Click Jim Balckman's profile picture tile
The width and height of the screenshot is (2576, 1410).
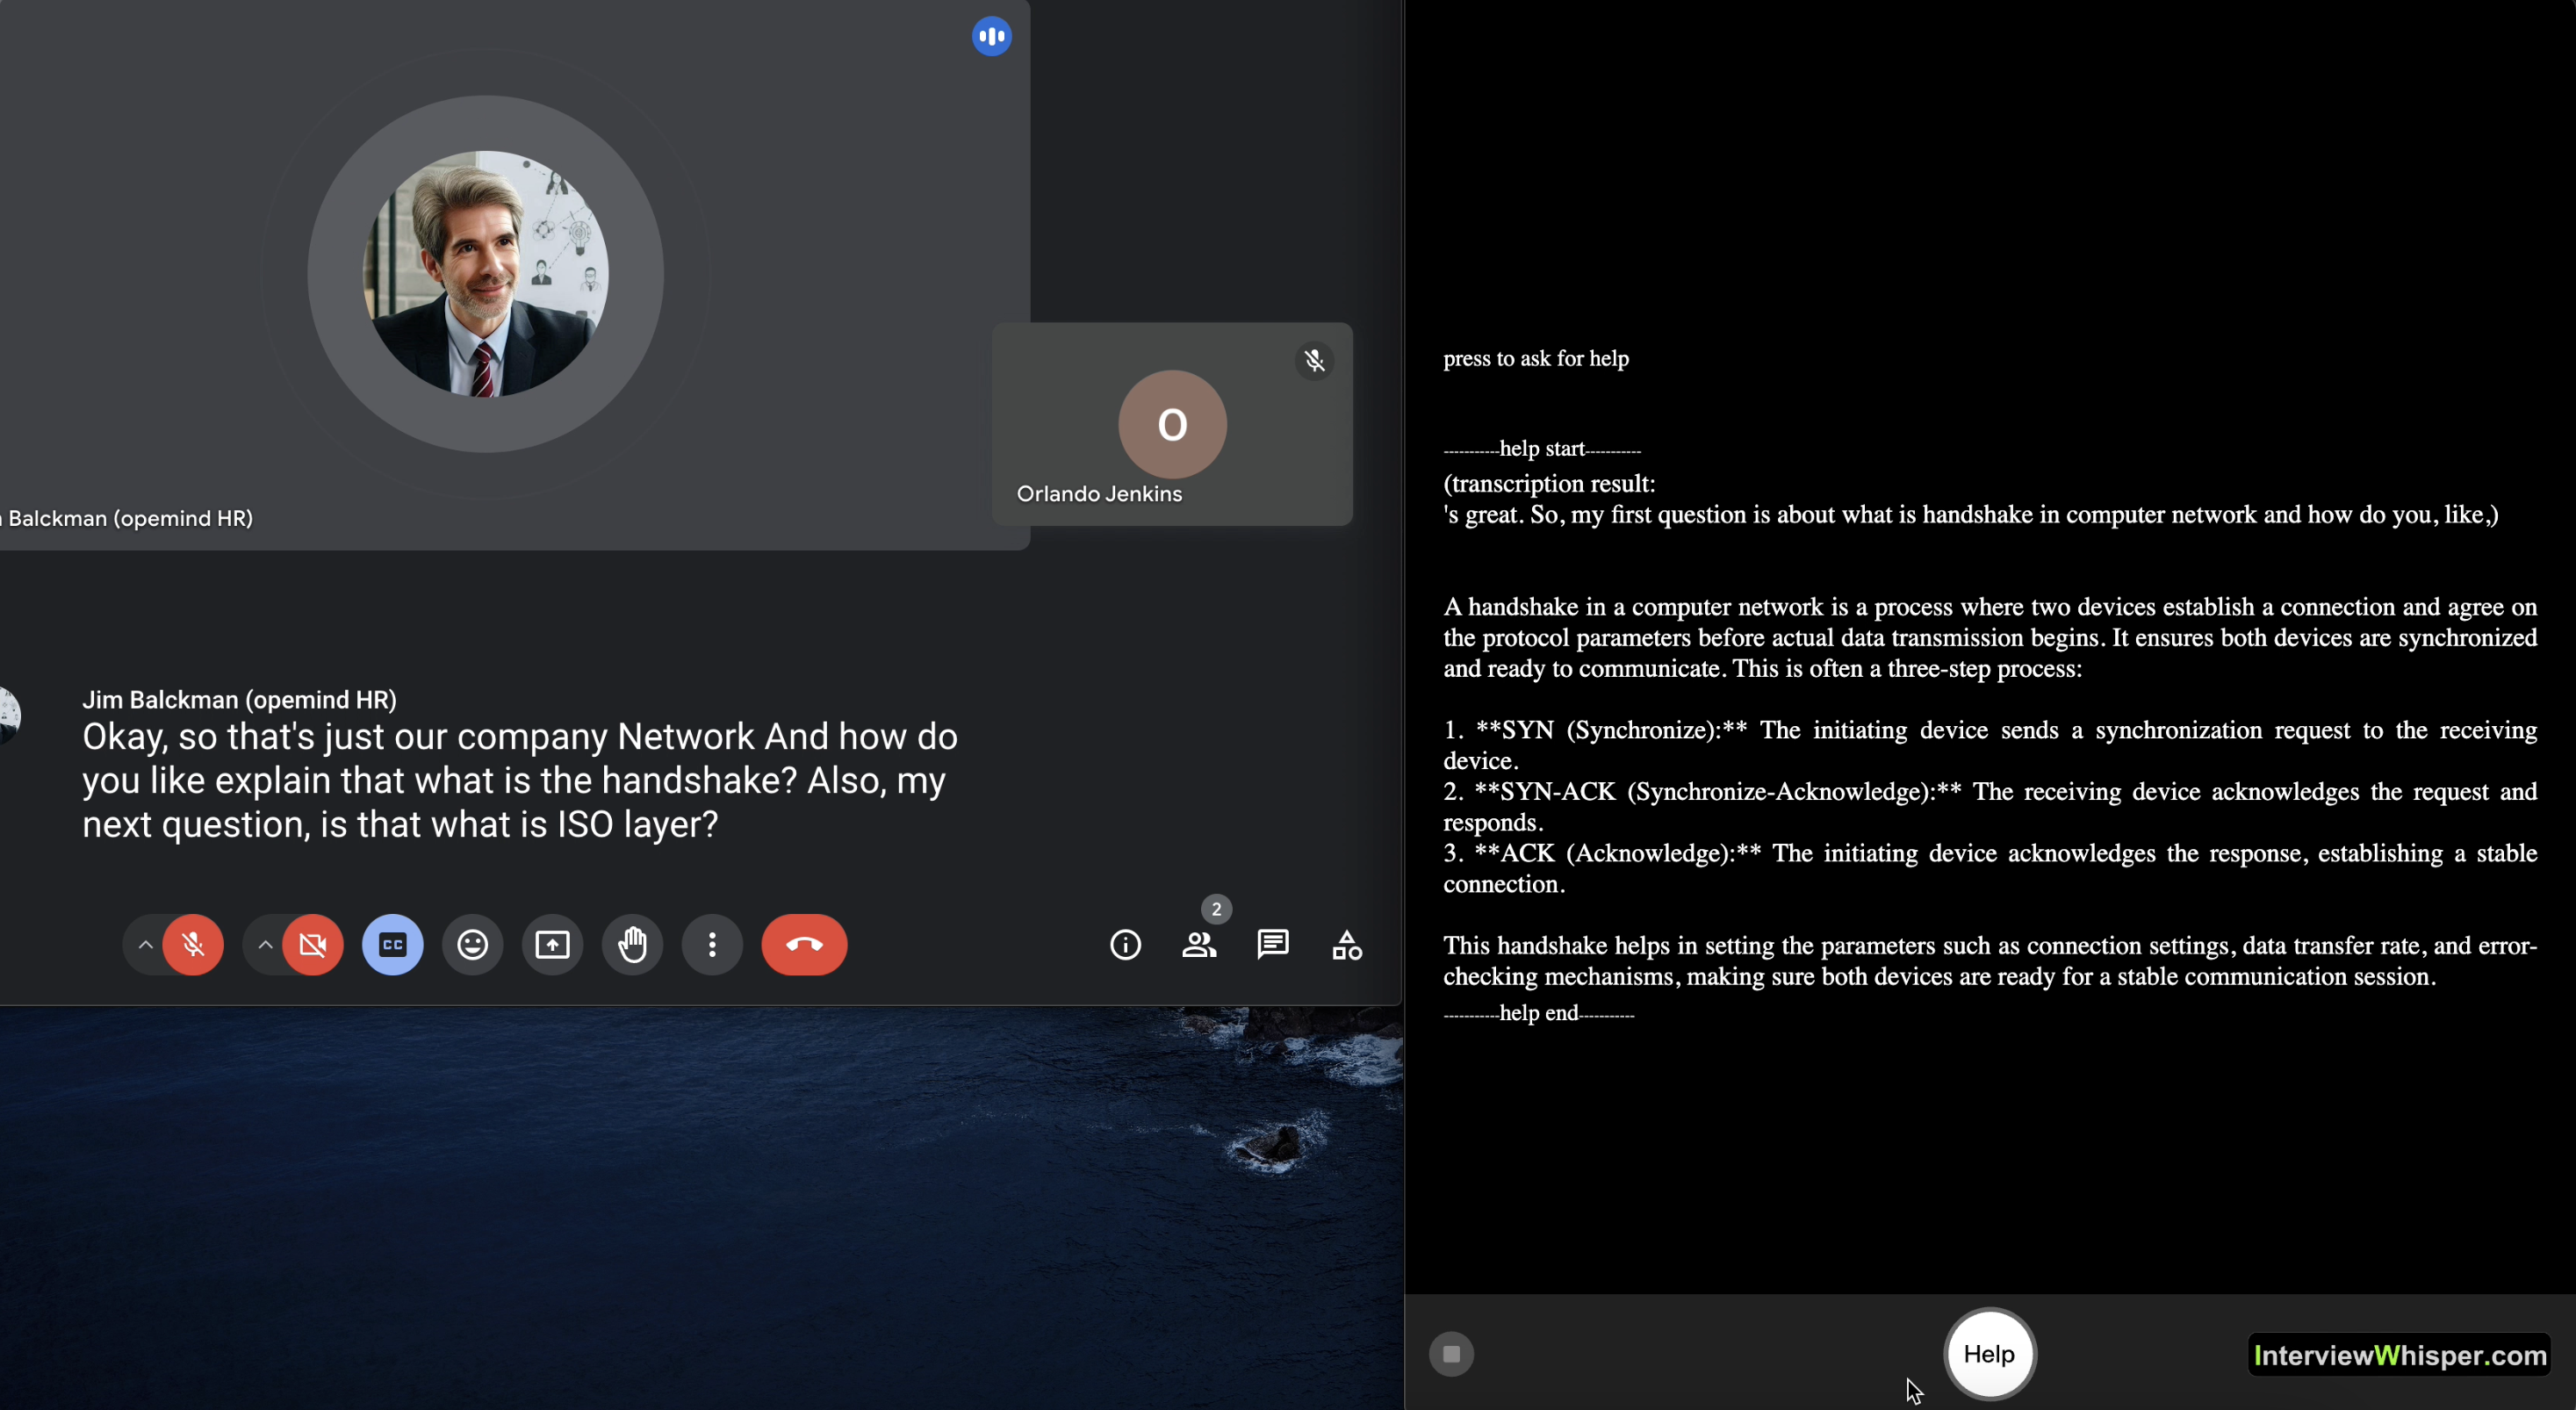tap(486, 274)
